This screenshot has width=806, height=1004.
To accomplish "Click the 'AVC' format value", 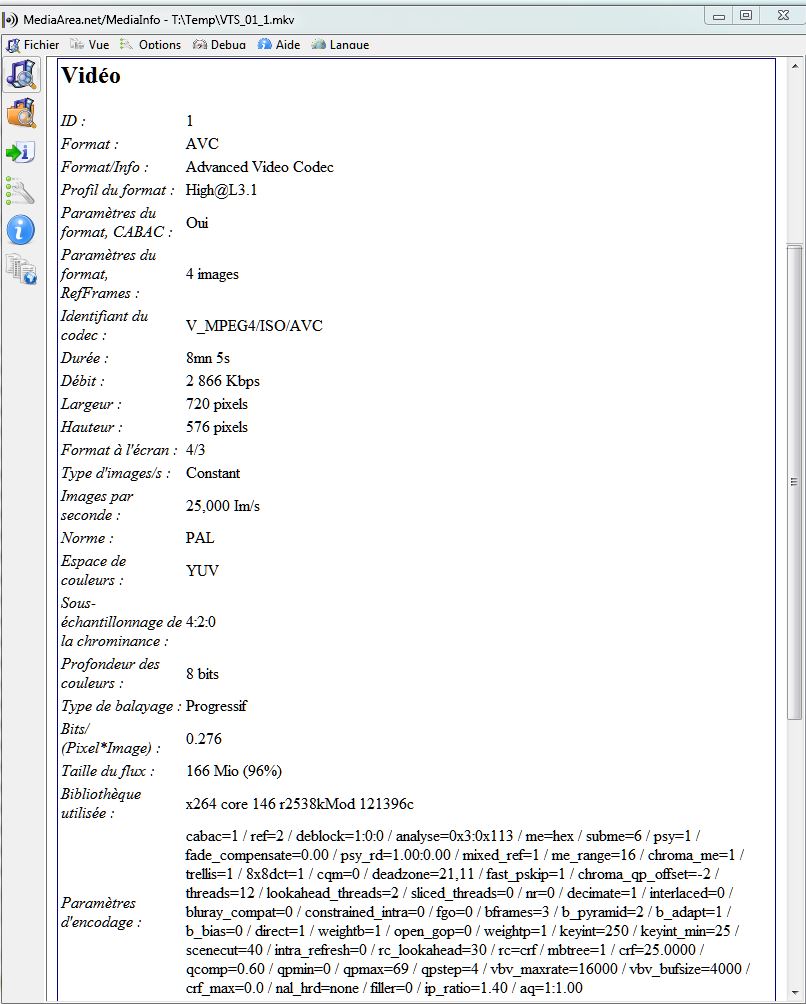I will (x=202, y=143).
